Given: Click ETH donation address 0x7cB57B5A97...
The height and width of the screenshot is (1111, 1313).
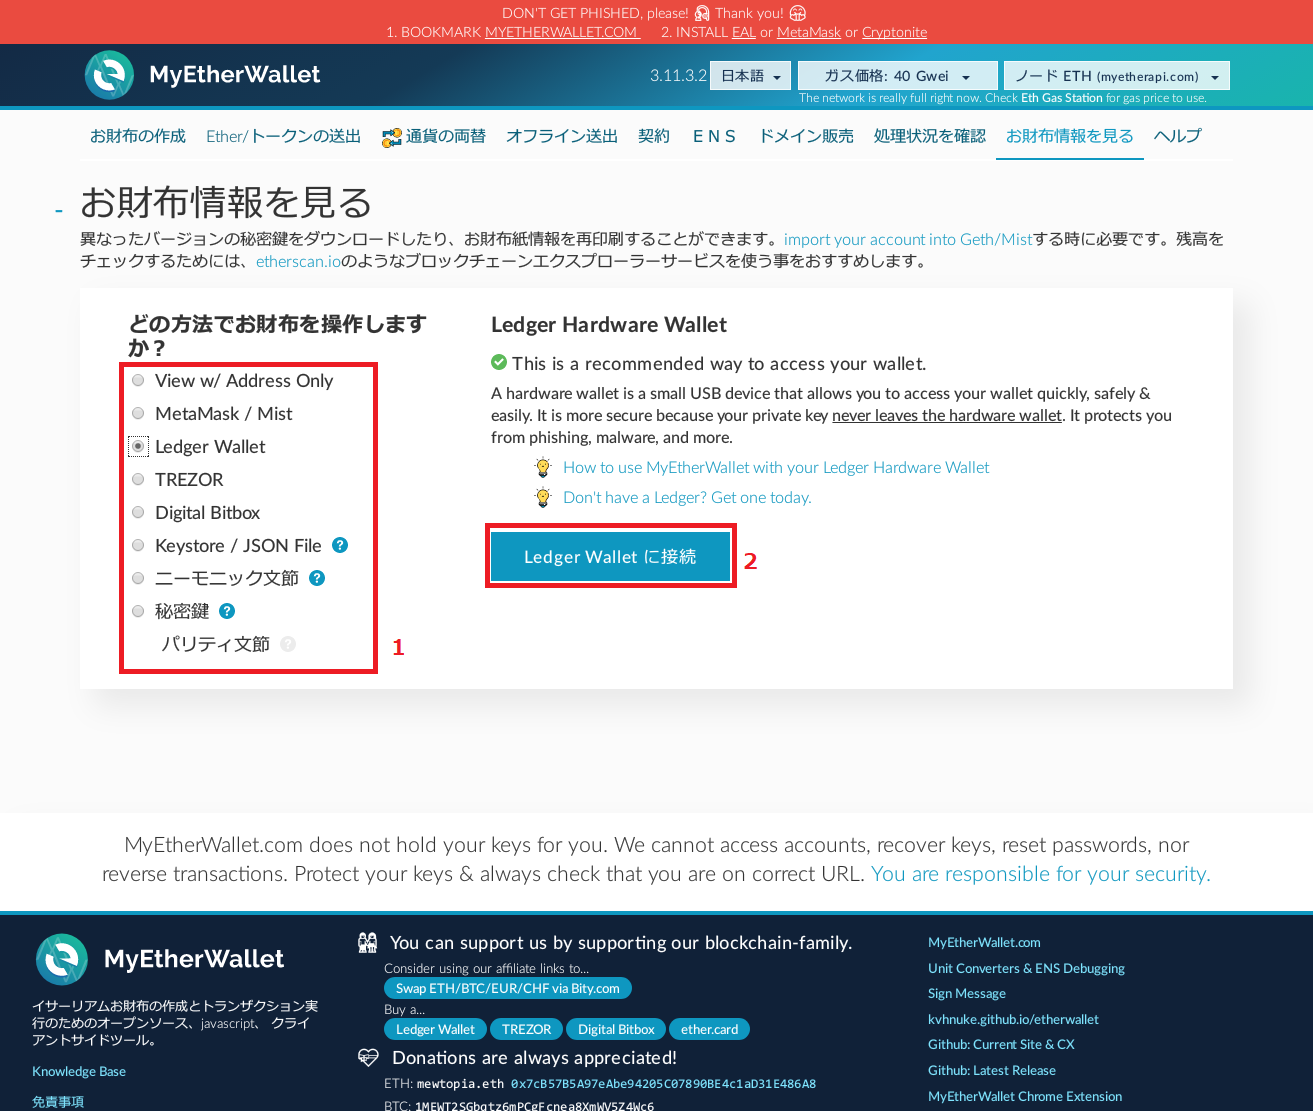Looking at the screenshot, I should point(663,1083).
